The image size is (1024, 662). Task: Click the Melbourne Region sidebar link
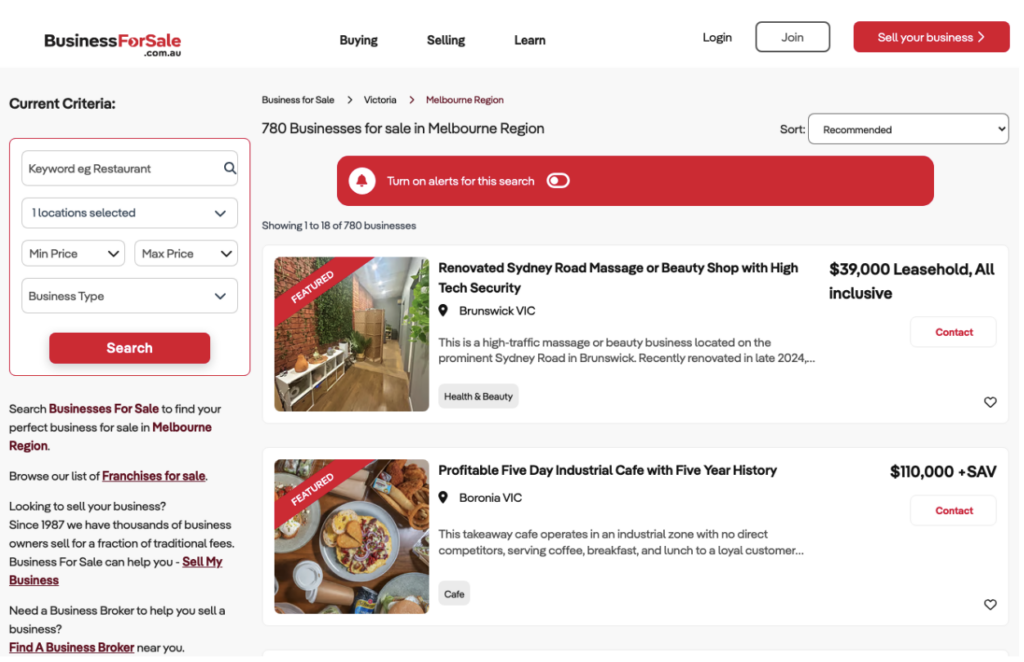110,436
